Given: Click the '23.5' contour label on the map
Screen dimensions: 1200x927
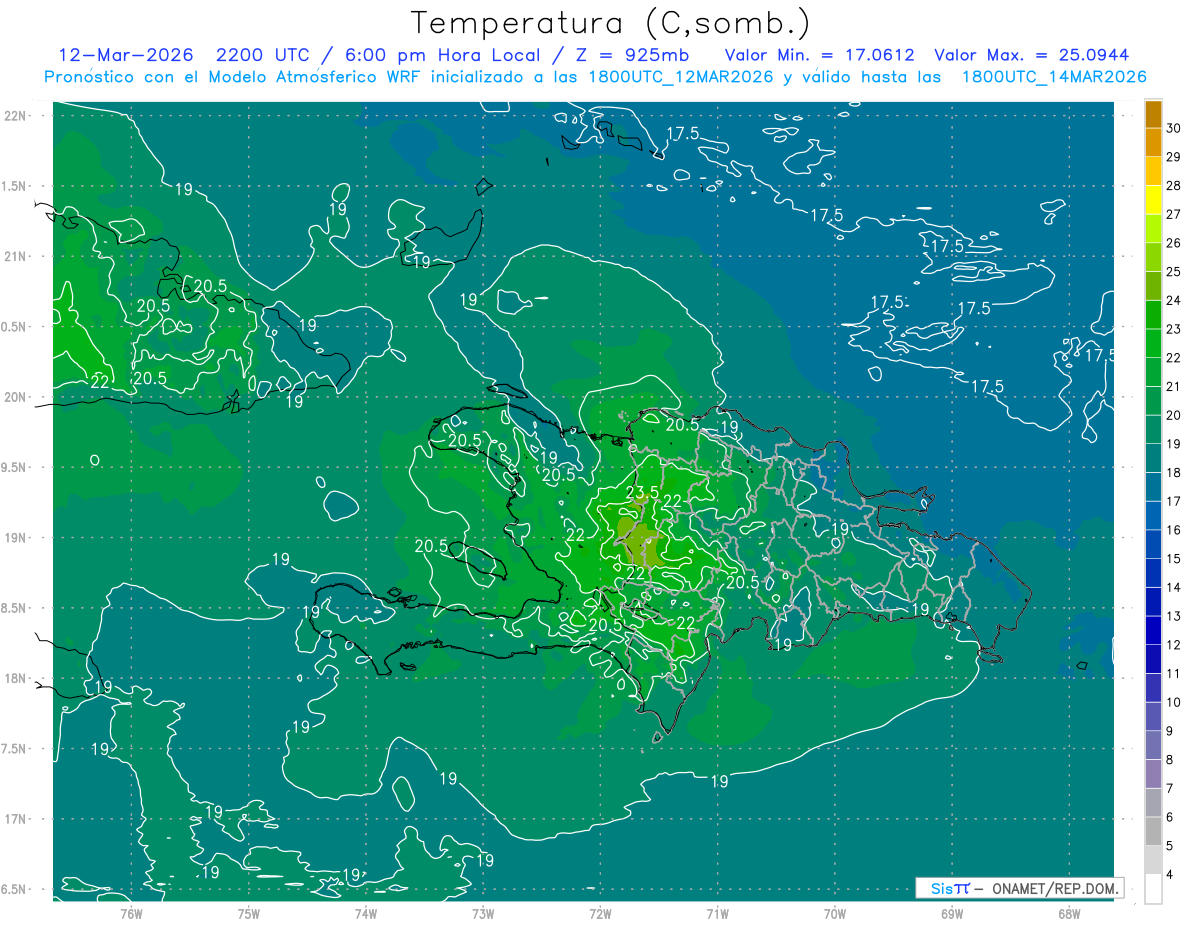Looking at the screenshot, I should point(642,492).
